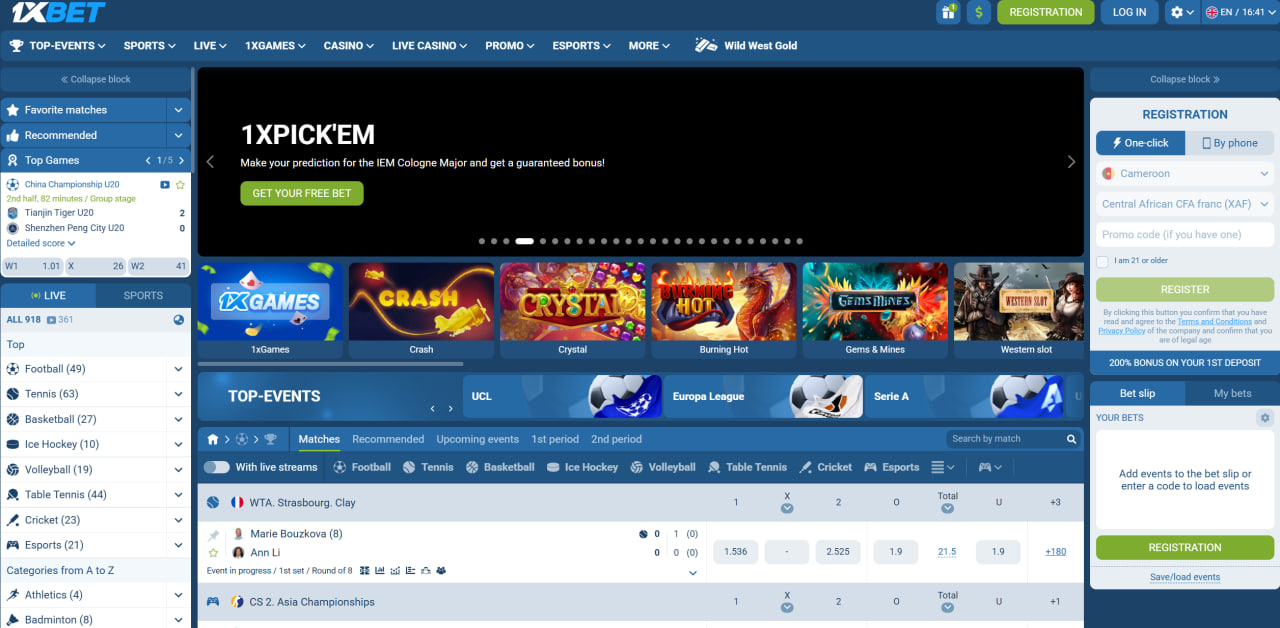Viewport: 1280px width, 628px height.
Task: Filter matches by Basketball in sport filter bar
Action: [x=499, y=467]
